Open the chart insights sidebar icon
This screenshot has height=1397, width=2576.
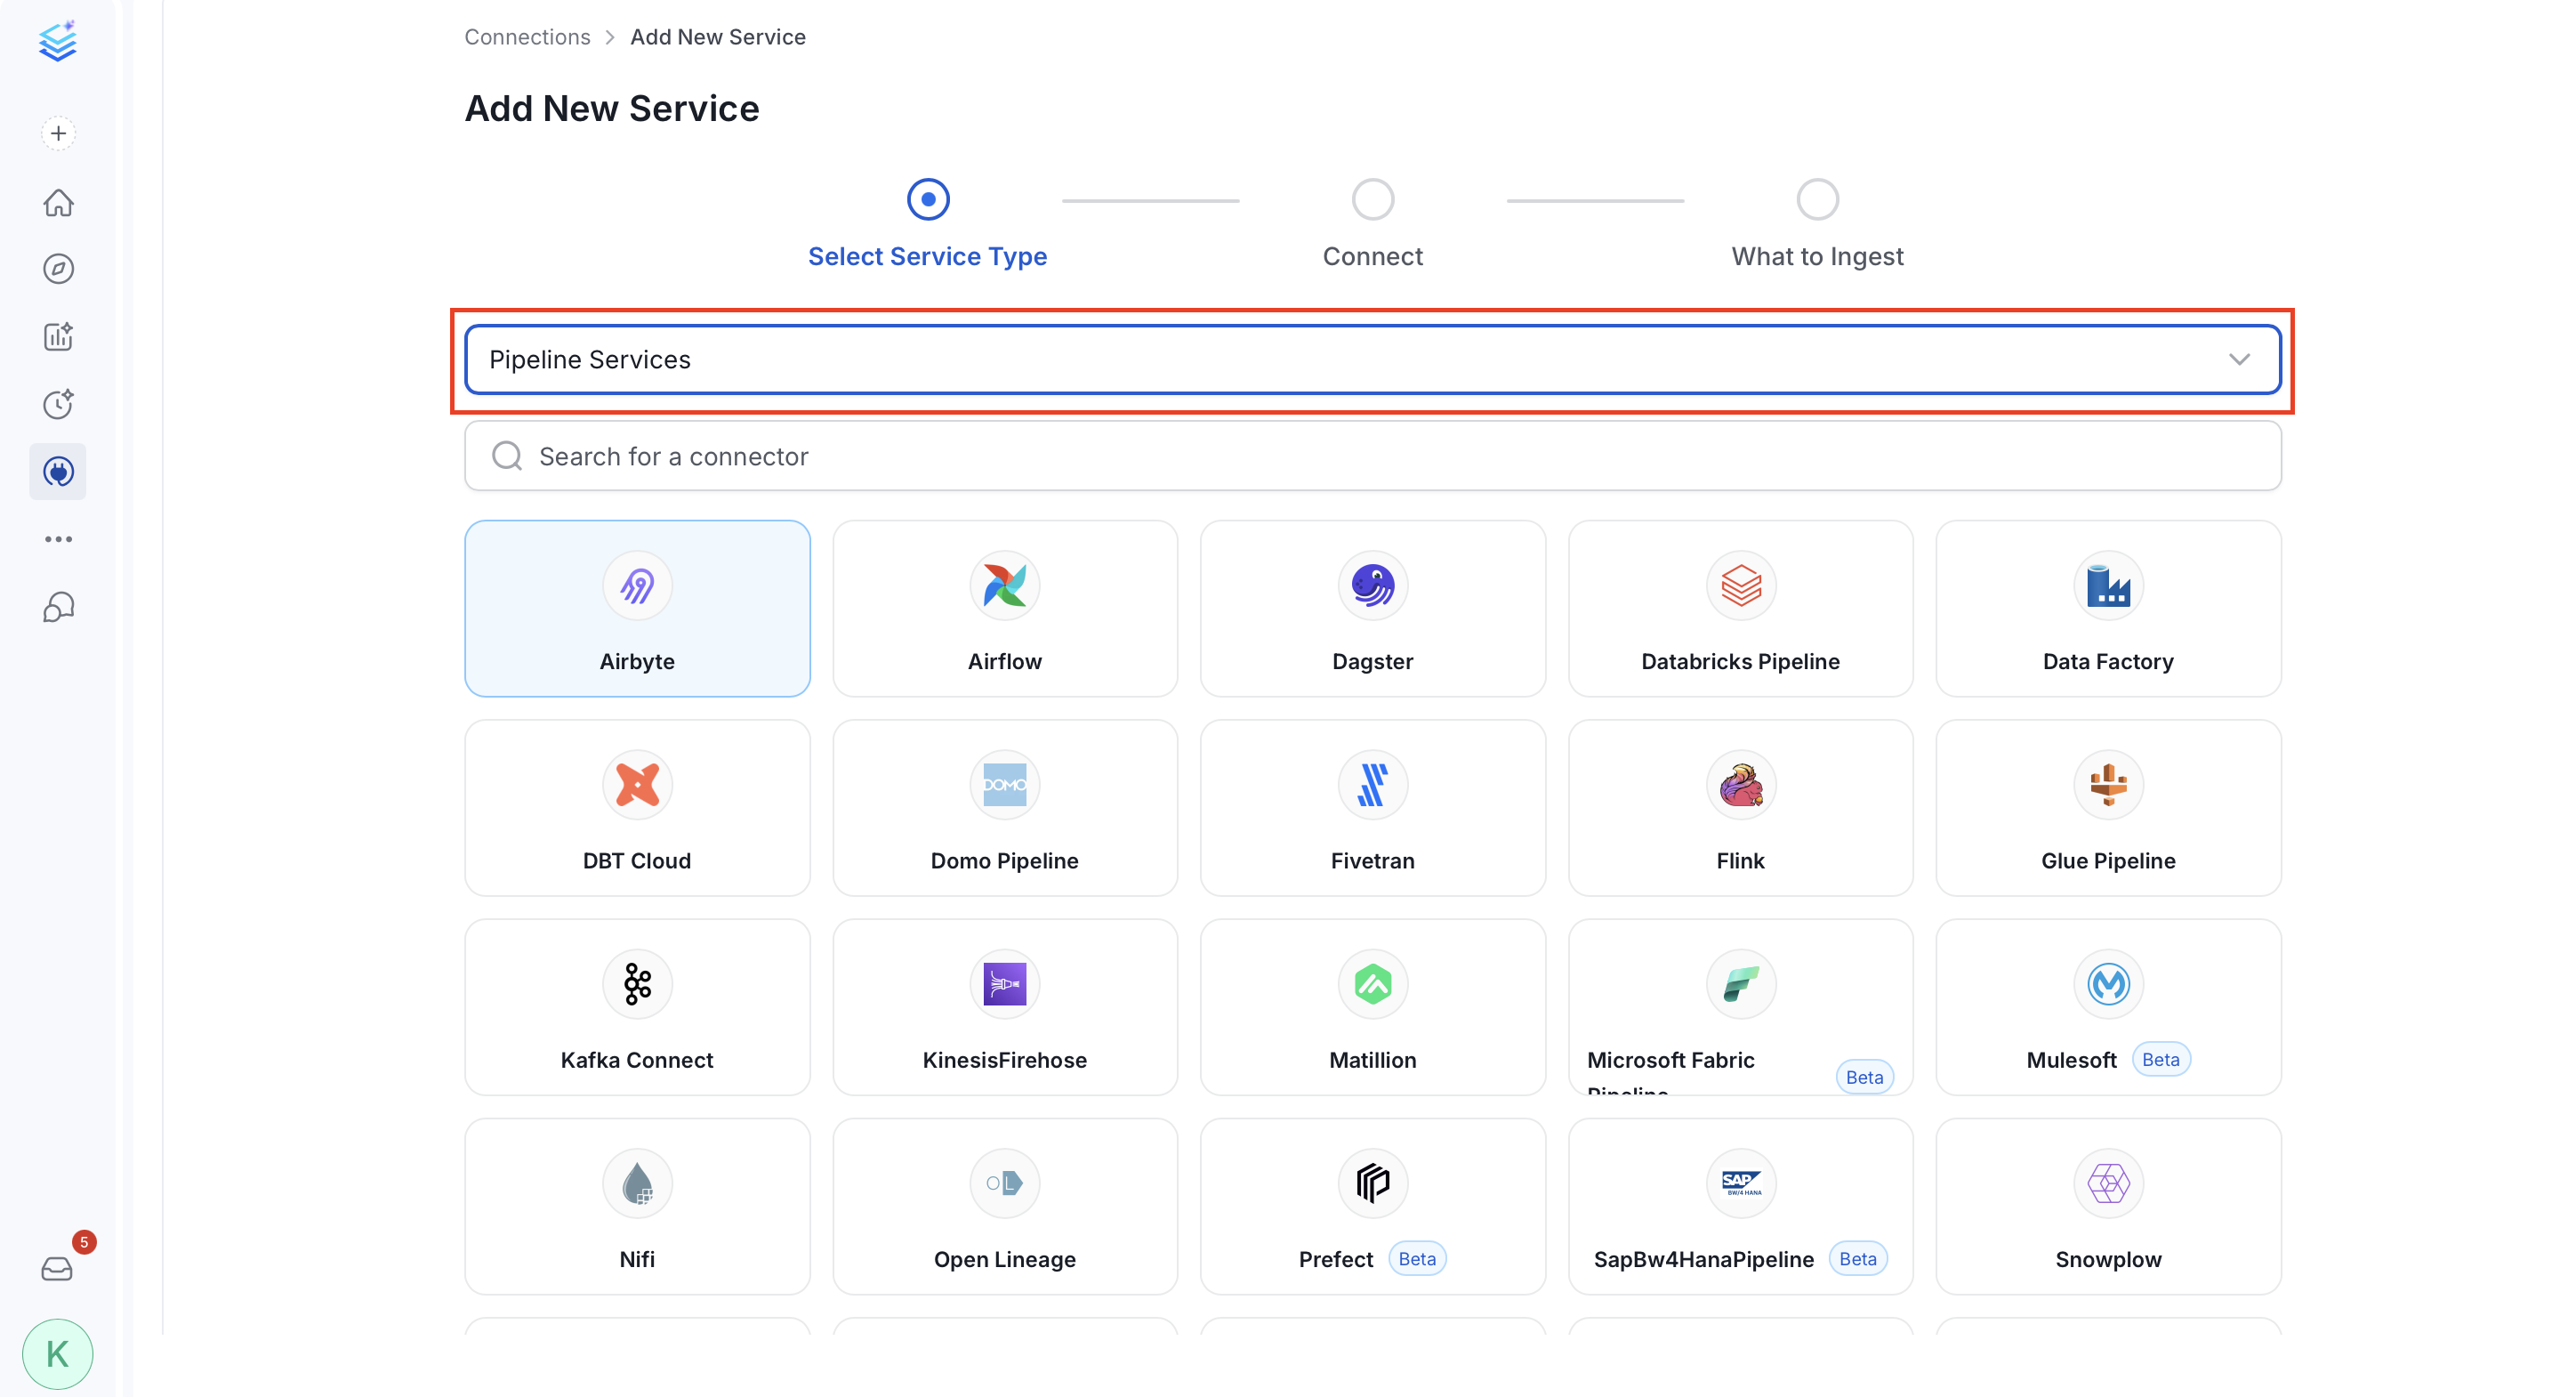point(58,337)
